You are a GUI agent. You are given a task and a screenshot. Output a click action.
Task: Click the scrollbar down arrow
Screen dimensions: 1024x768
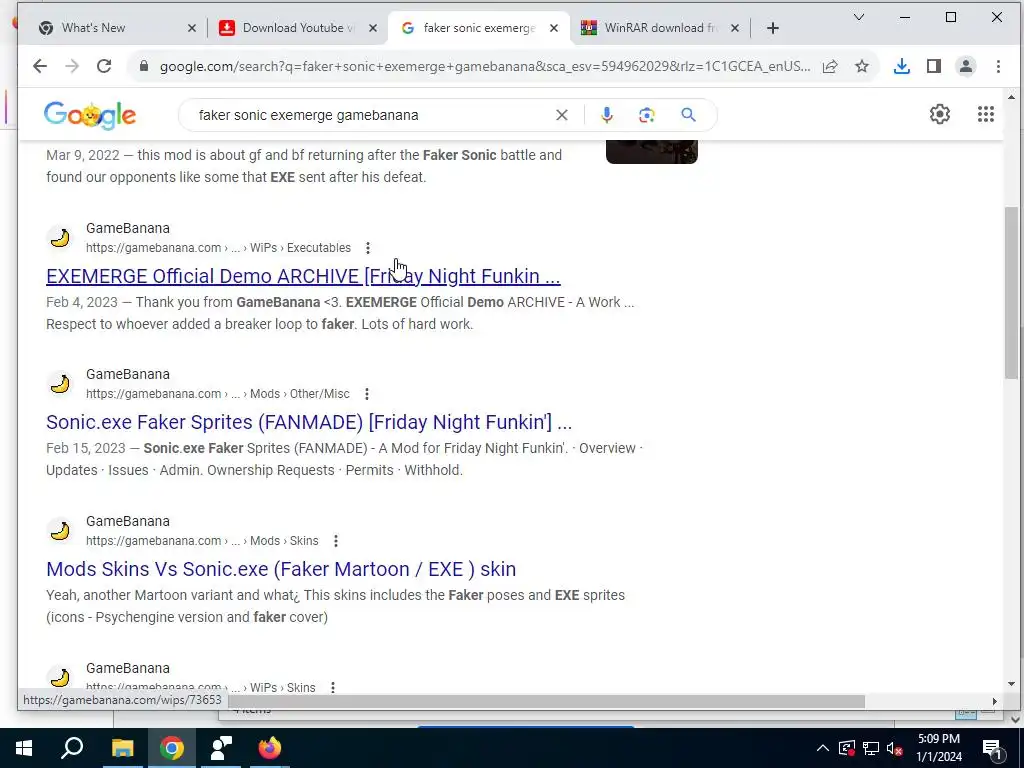pyautogui.click(x=1012, y=684)
